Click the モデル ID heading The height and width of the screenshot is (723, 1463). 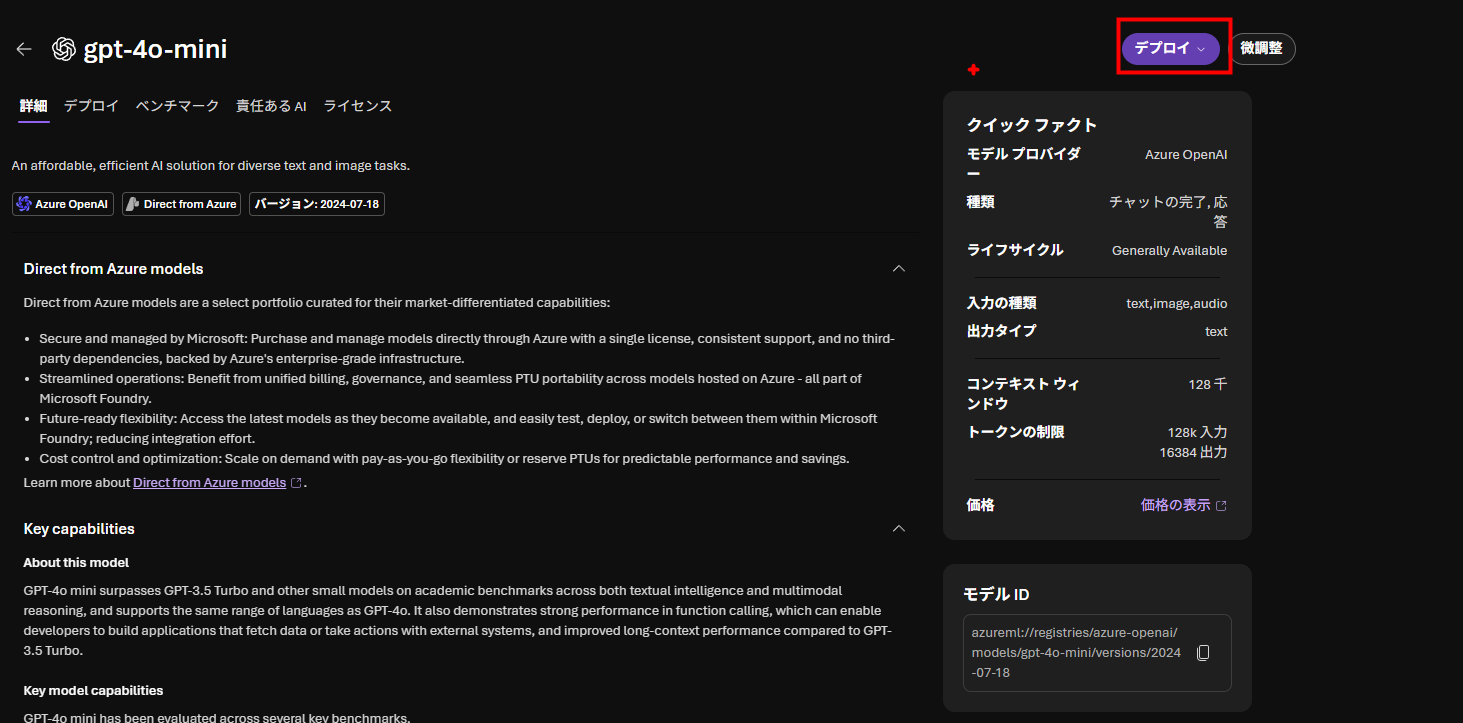(x=996, y=595)
